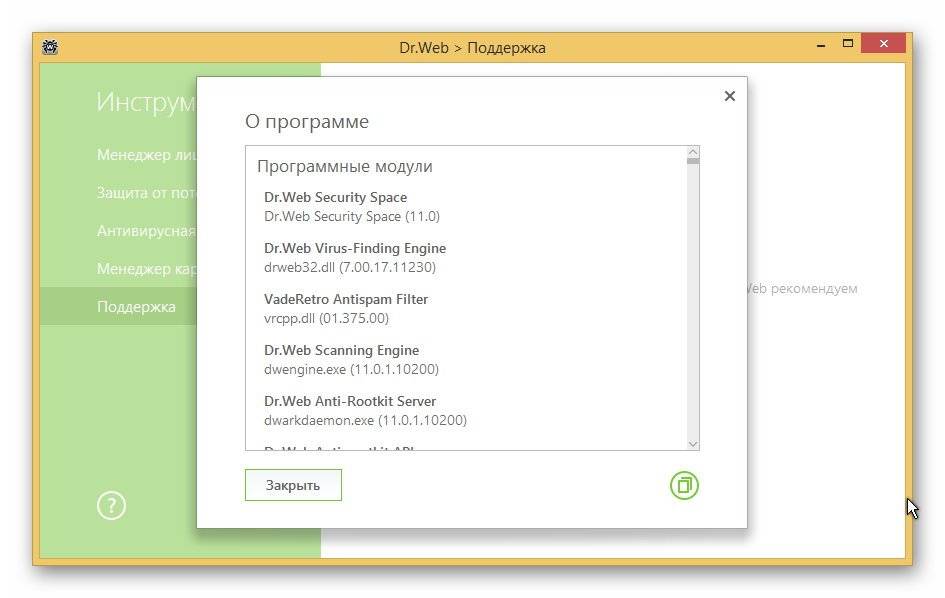Open Менеджер карантина sidebar item
945x598 pixels.
(146, 269)
